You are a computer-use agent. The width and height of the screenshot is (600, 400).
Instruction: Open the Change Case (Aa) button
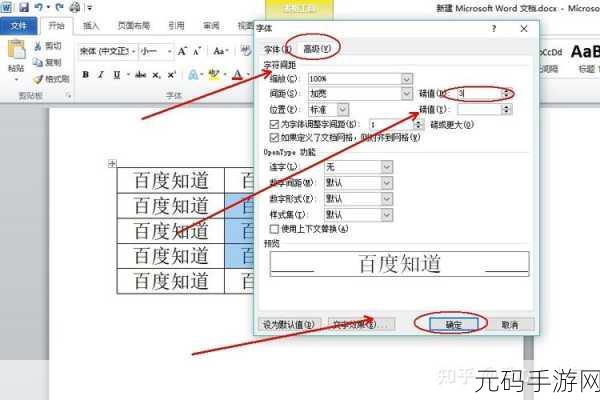220,51
